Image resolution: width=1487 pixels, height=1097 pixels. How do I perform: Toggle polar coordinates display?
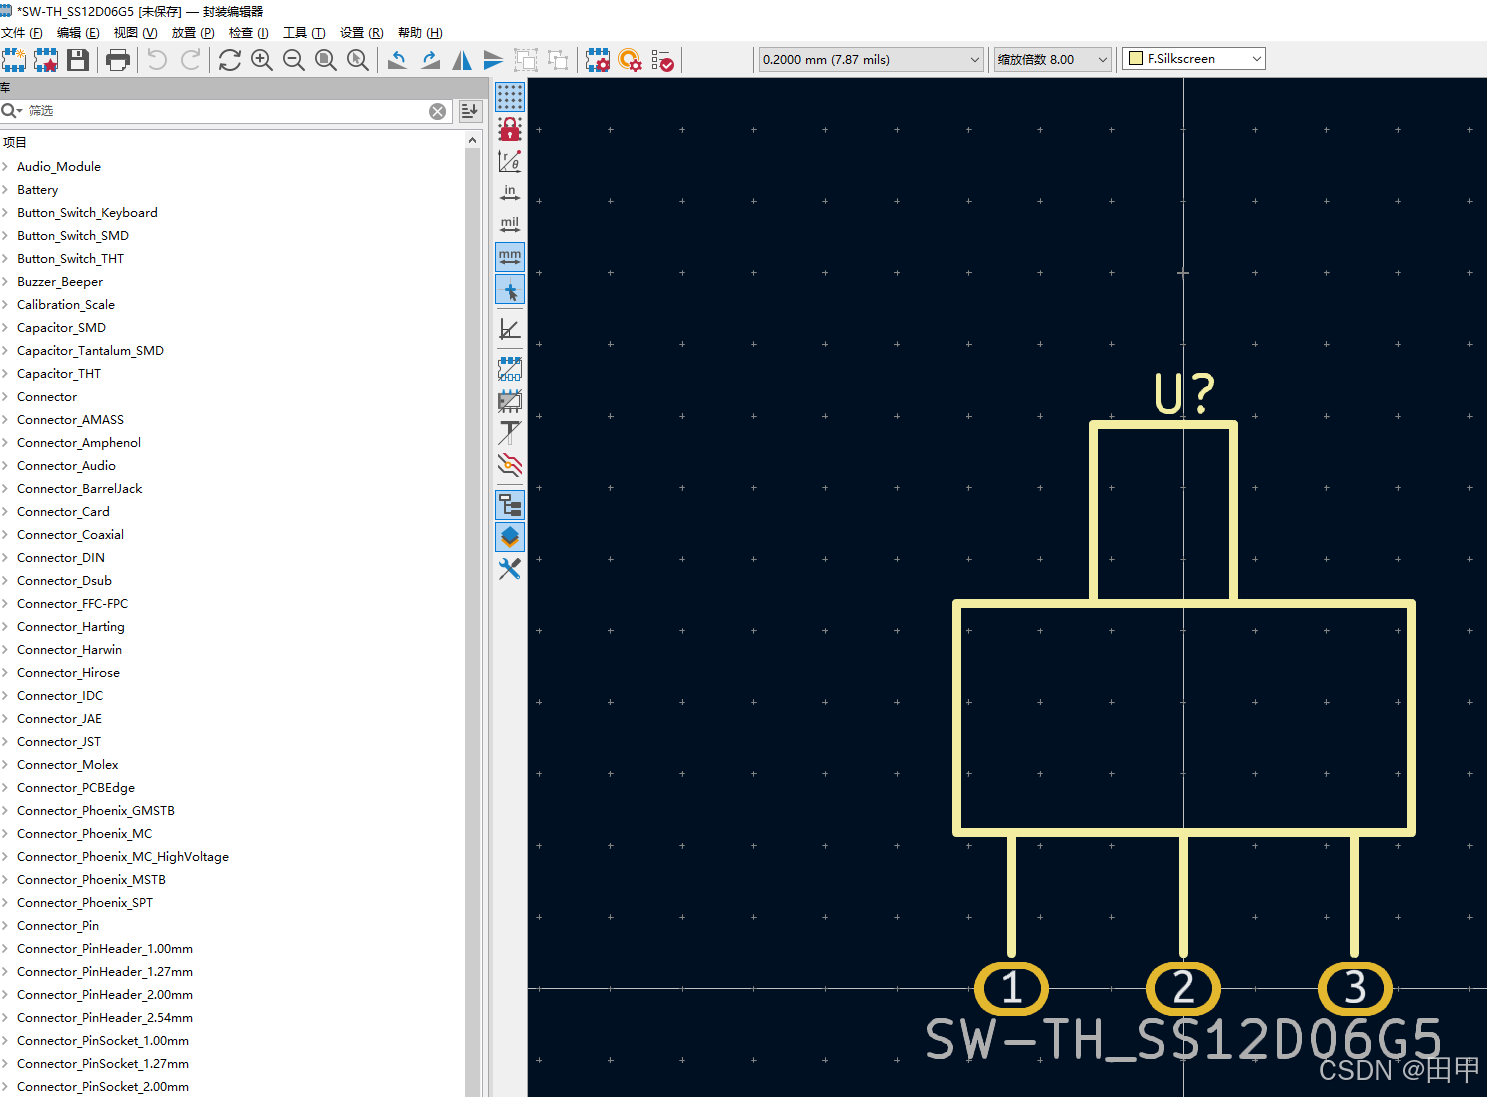point(510,161)
